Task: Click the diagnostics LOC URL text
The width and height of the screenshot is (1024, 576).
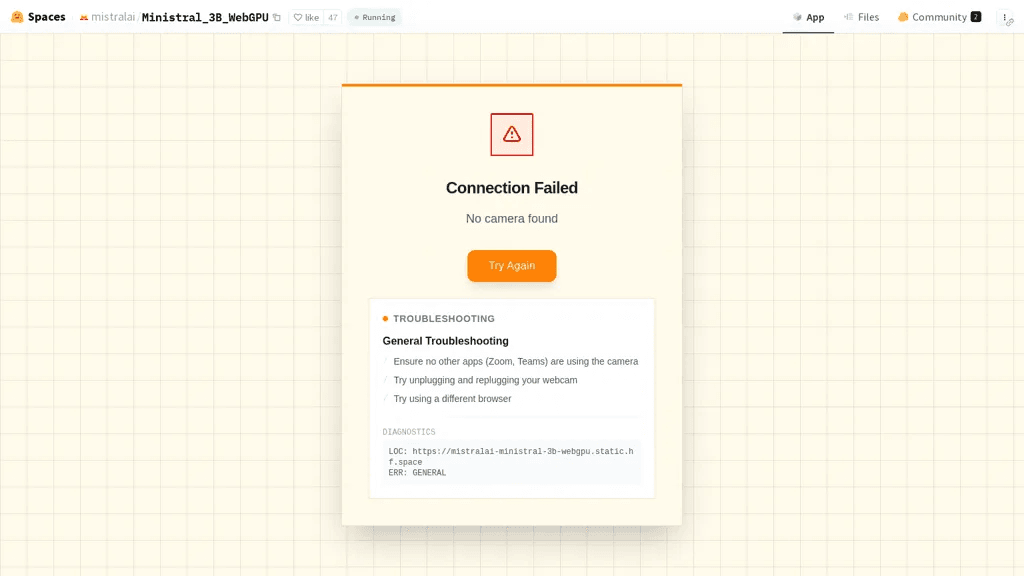Action: coord(511,456)
